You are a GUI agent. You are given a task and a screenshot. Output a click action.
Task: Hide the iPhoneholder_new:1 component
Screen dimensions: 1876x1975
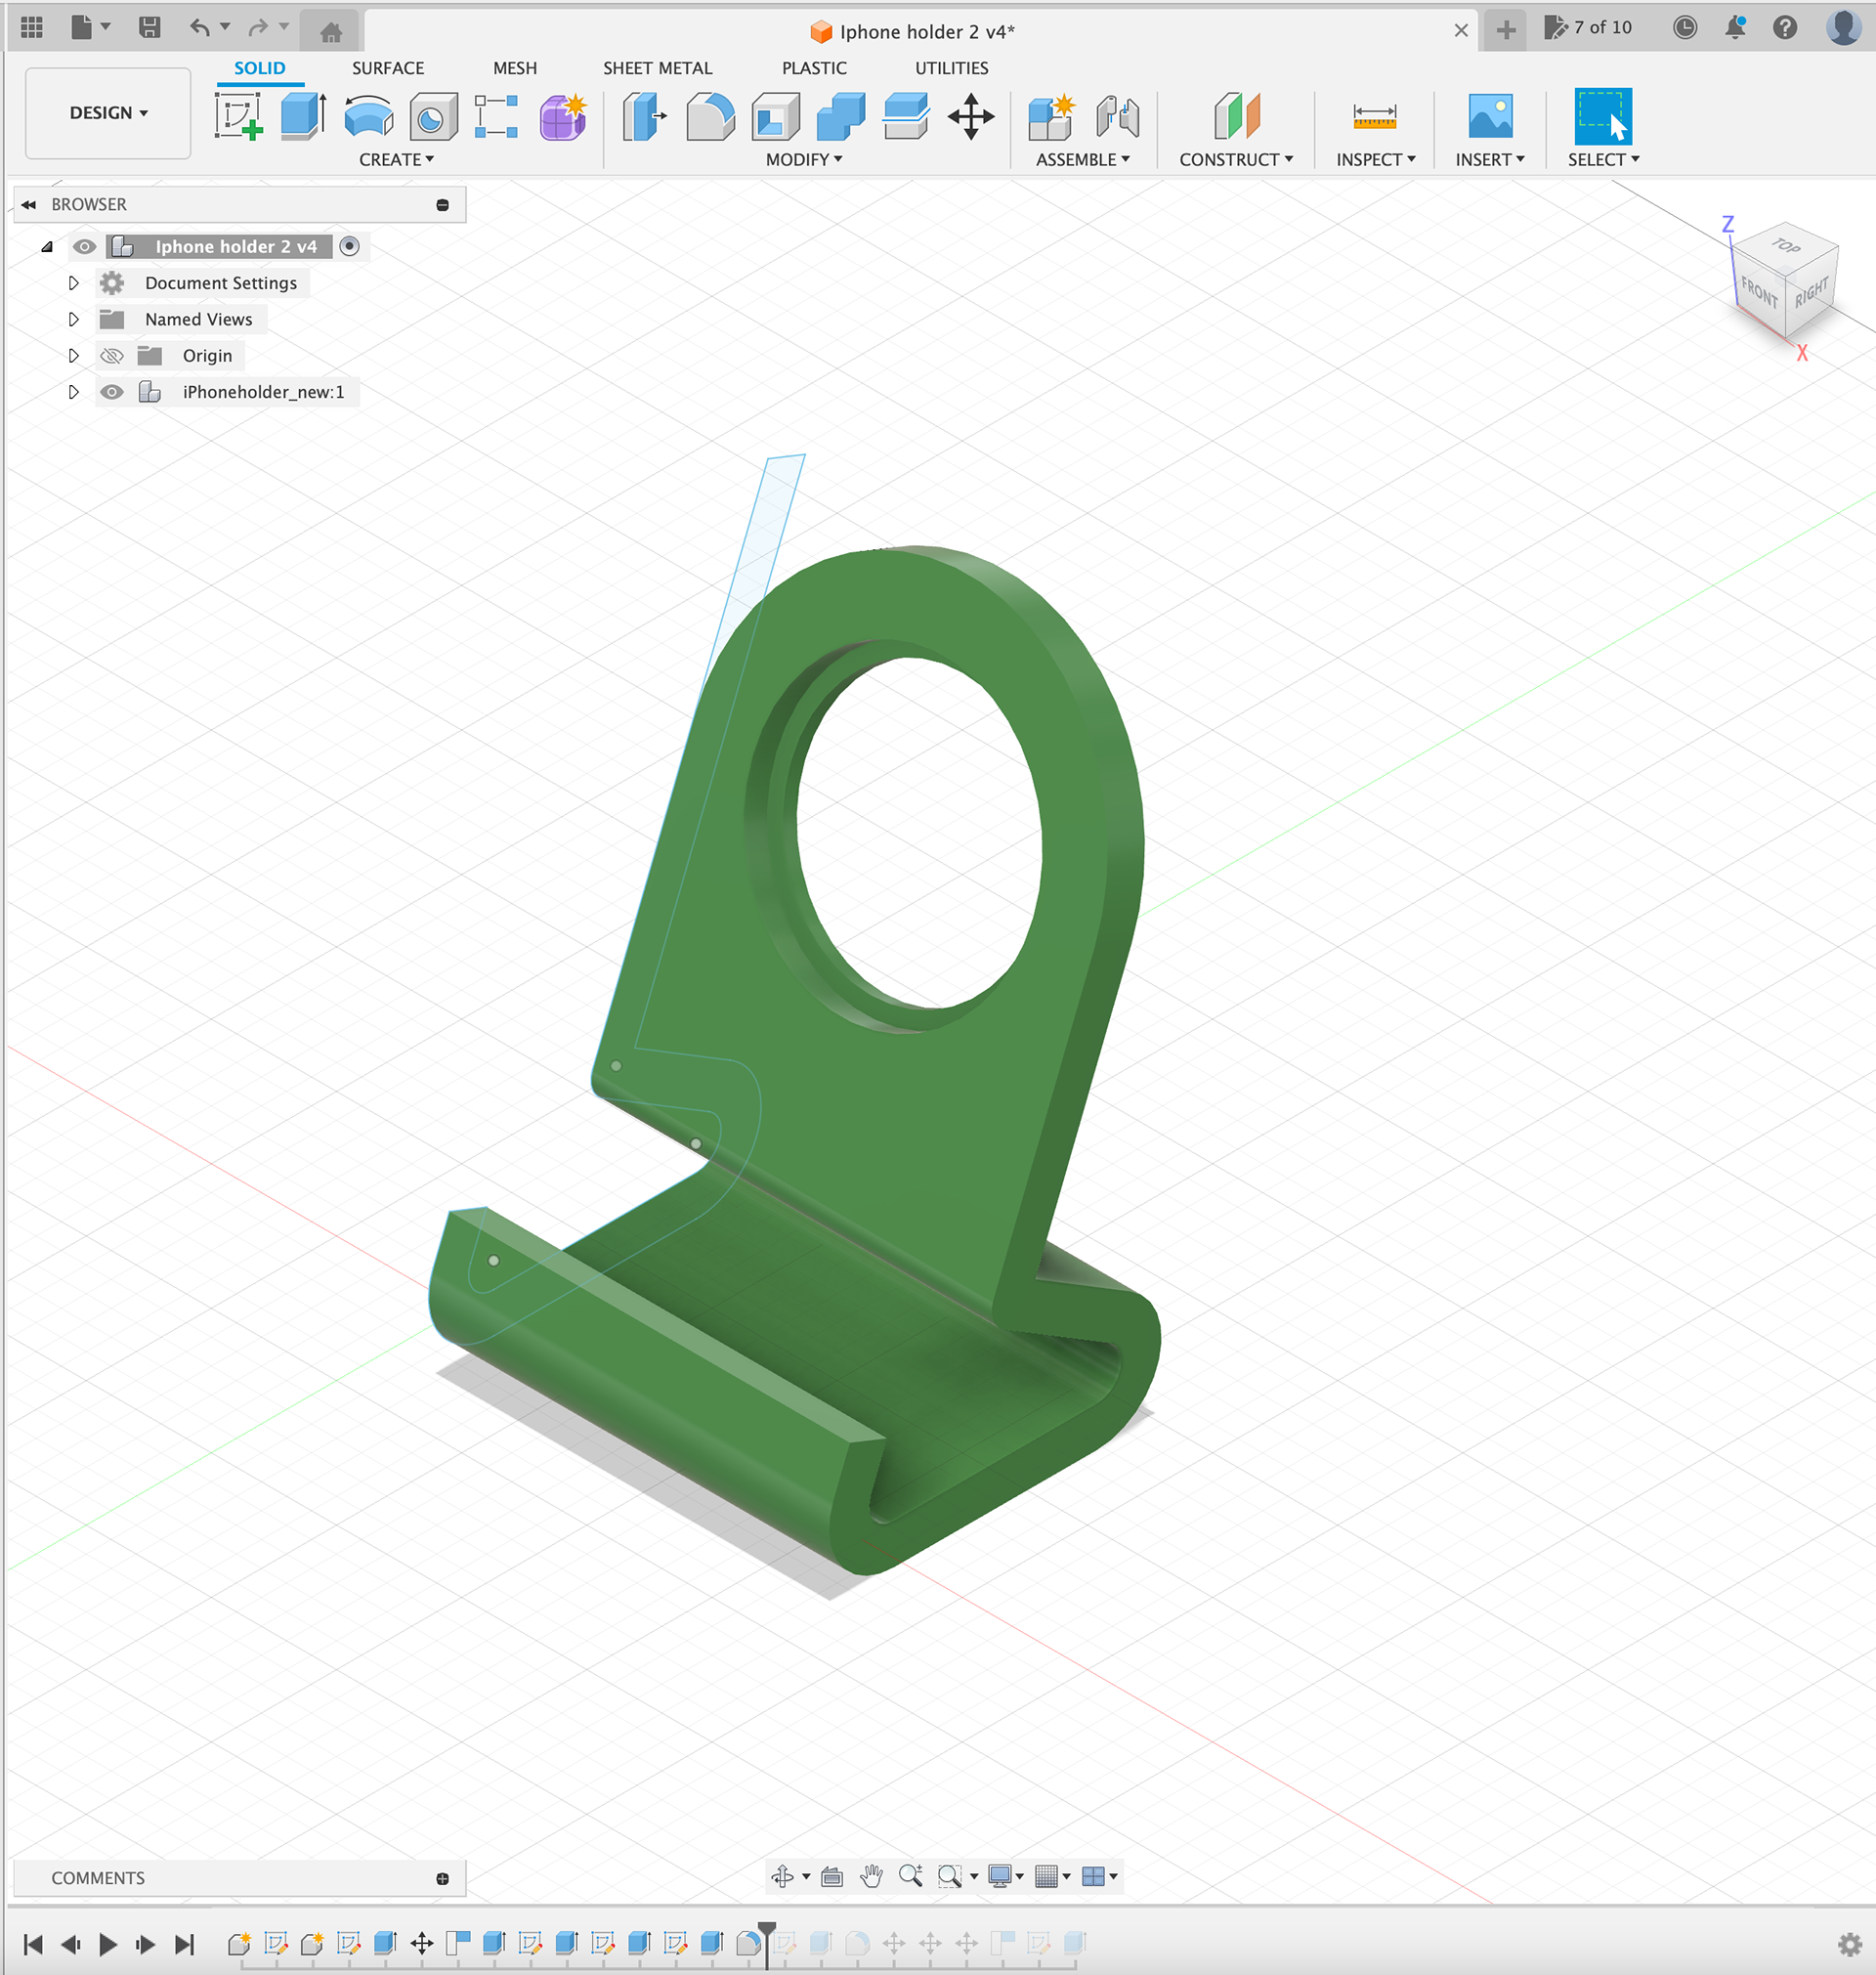112,392
